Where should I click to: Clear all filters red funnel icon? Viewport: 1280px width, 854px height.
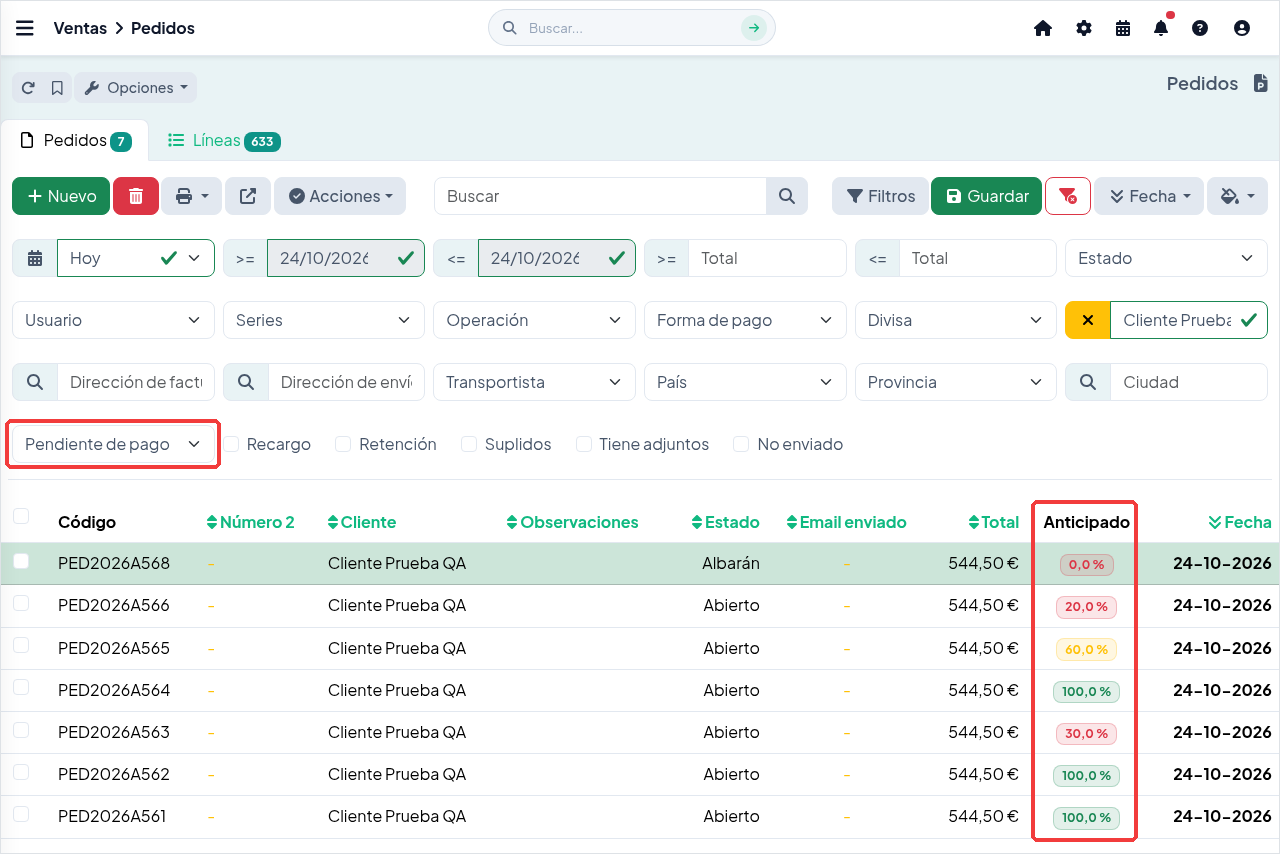pos(1067,196)
